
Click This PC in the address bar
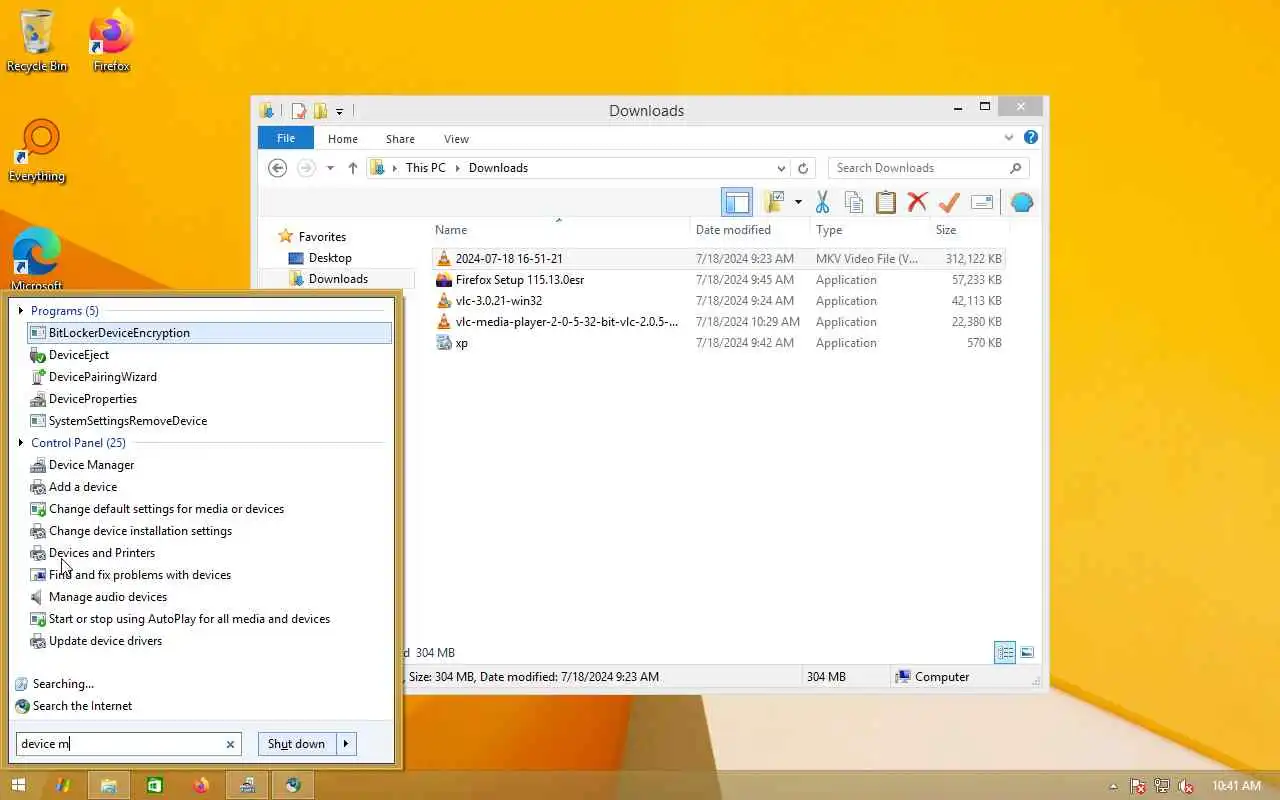426,168
